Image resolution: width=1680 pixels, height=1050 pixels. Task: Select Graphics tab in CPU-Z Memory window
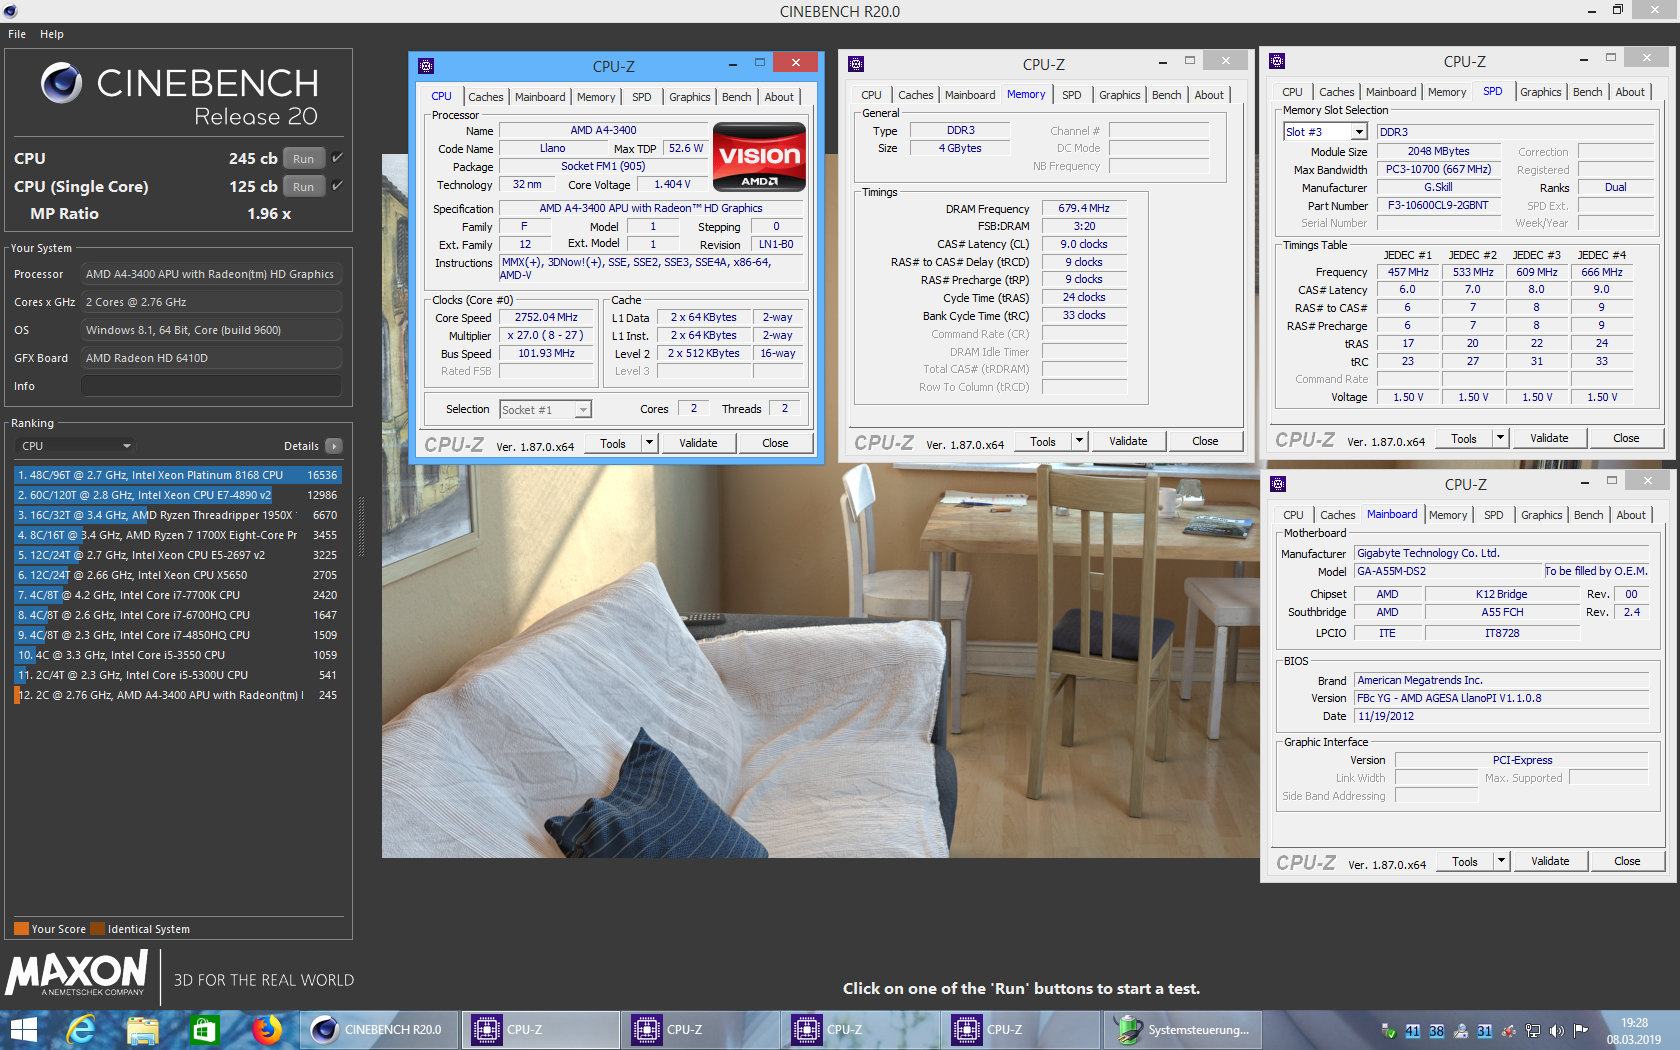pyautogui.click(x=1119, y=95)
